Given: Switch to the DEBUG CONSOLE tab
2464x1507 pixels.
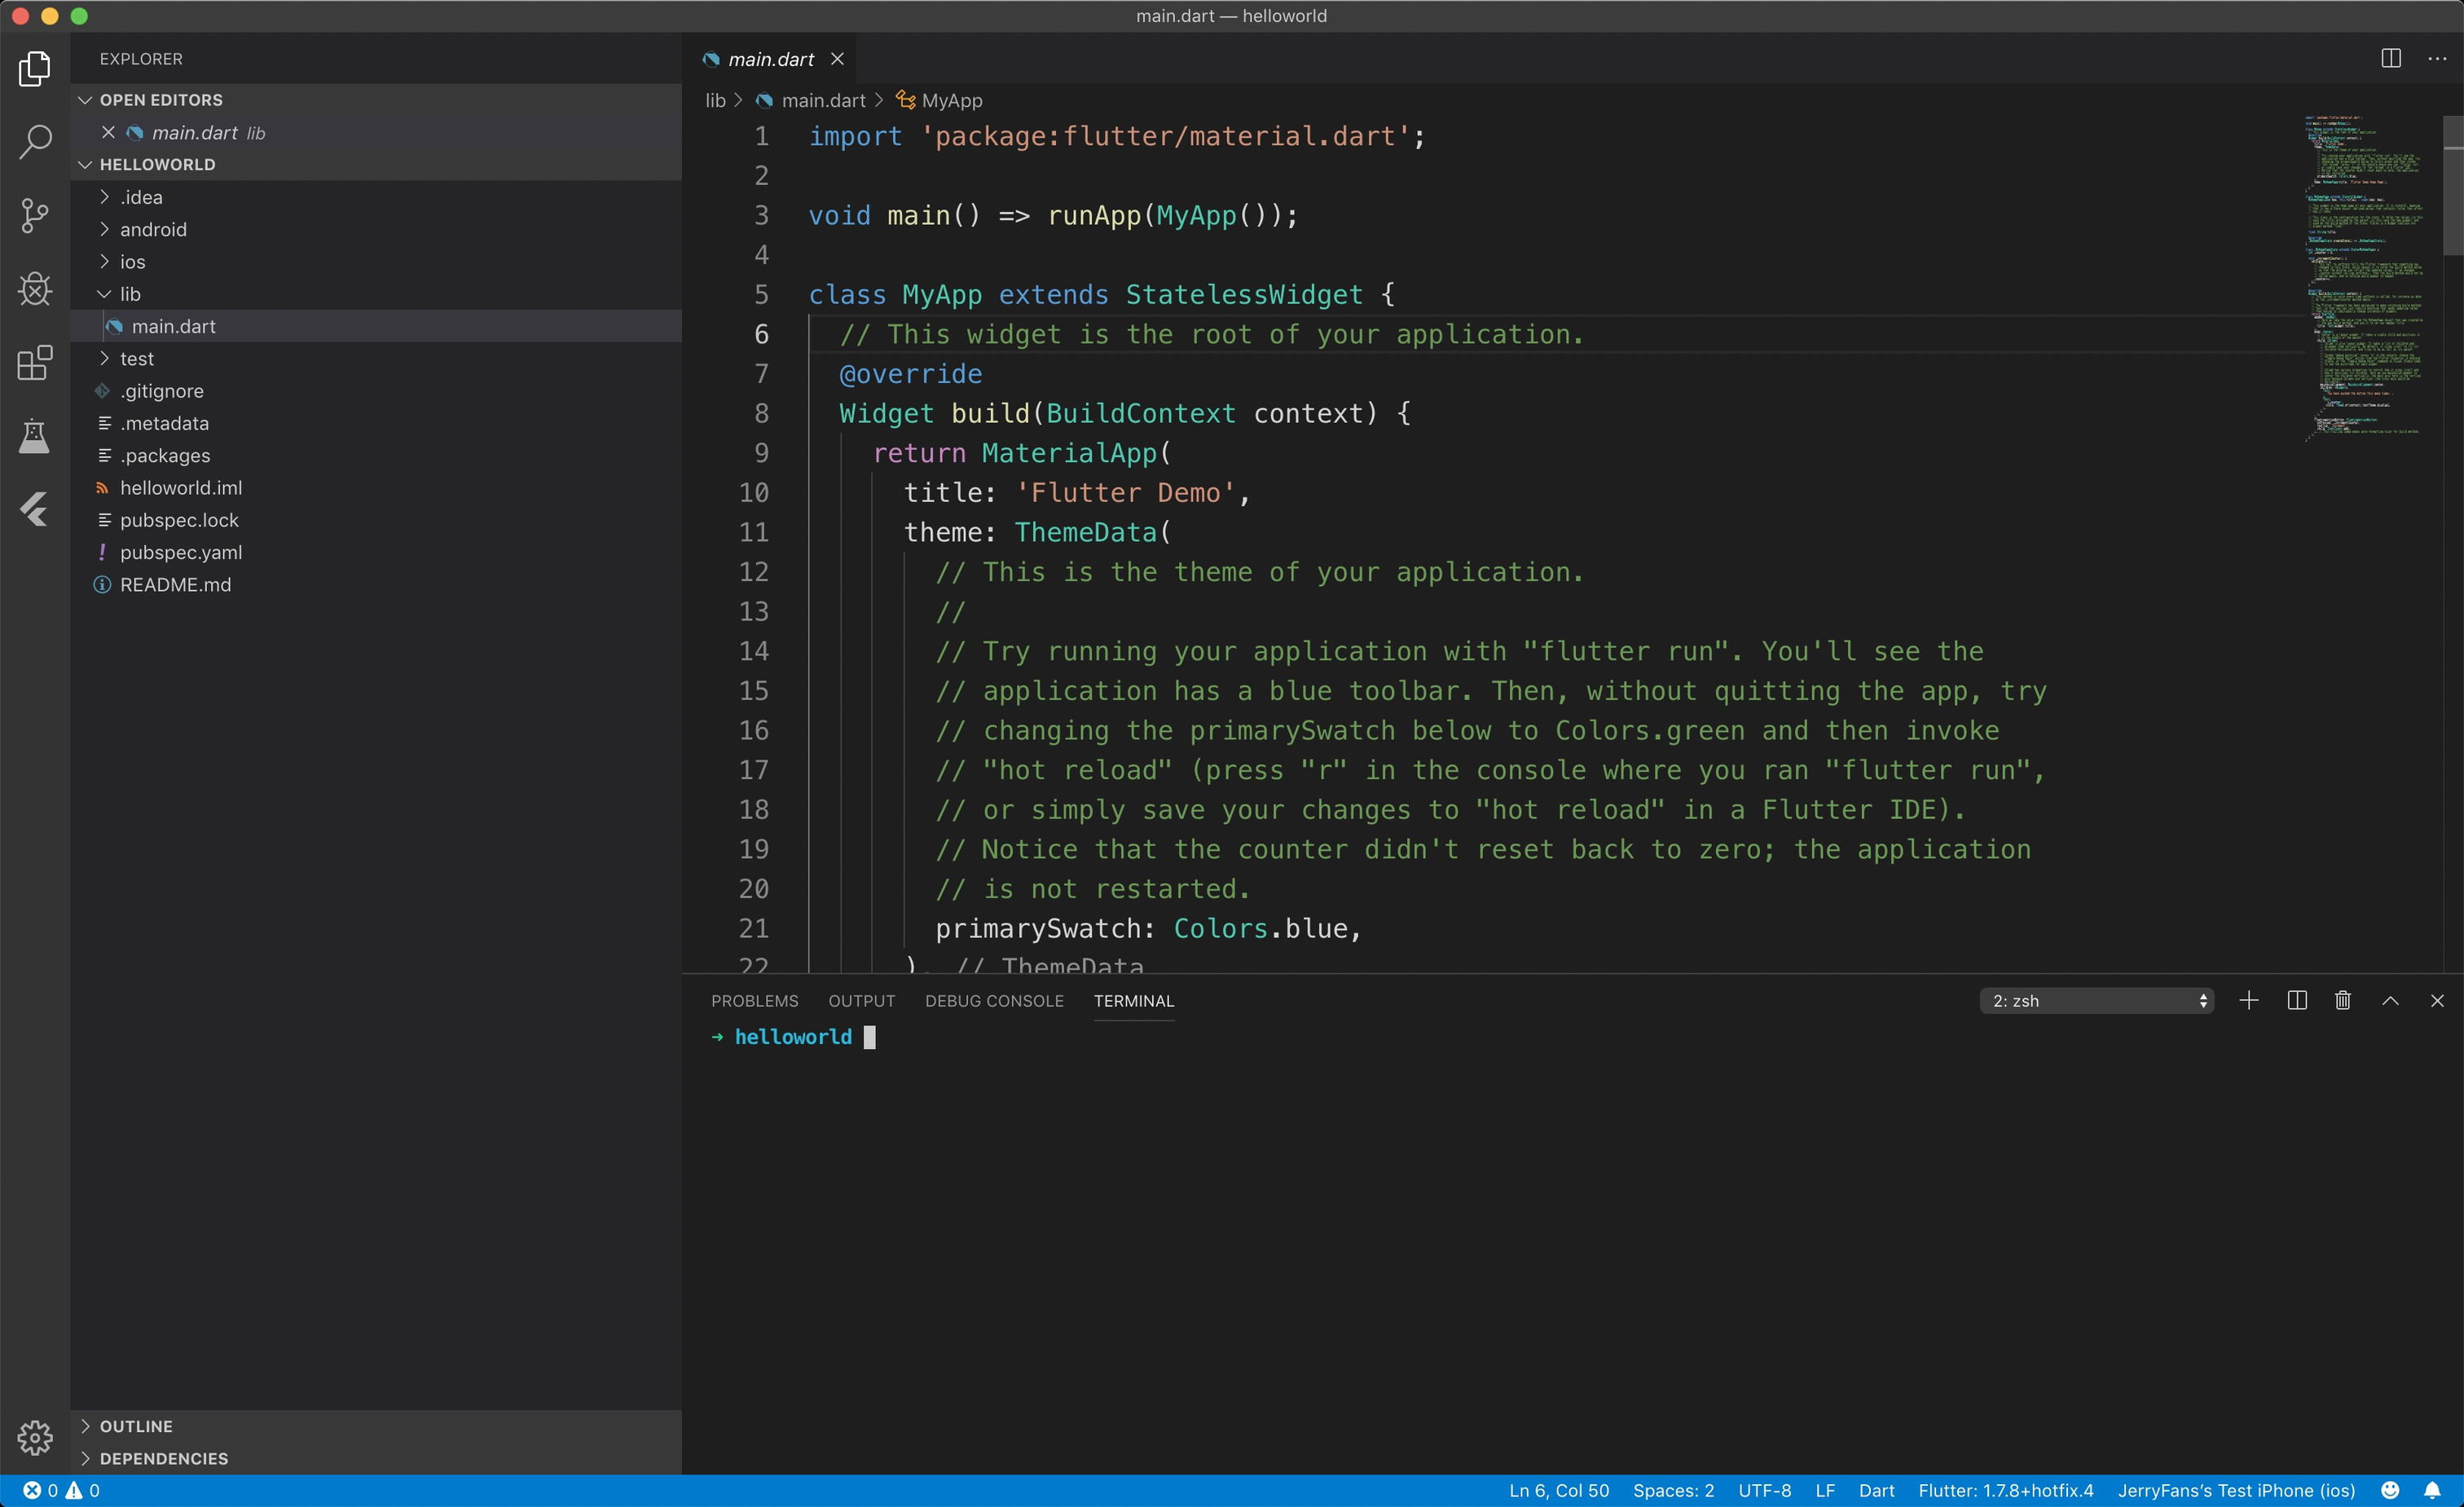Looking at the screenshot, I should coord(993,1001).
